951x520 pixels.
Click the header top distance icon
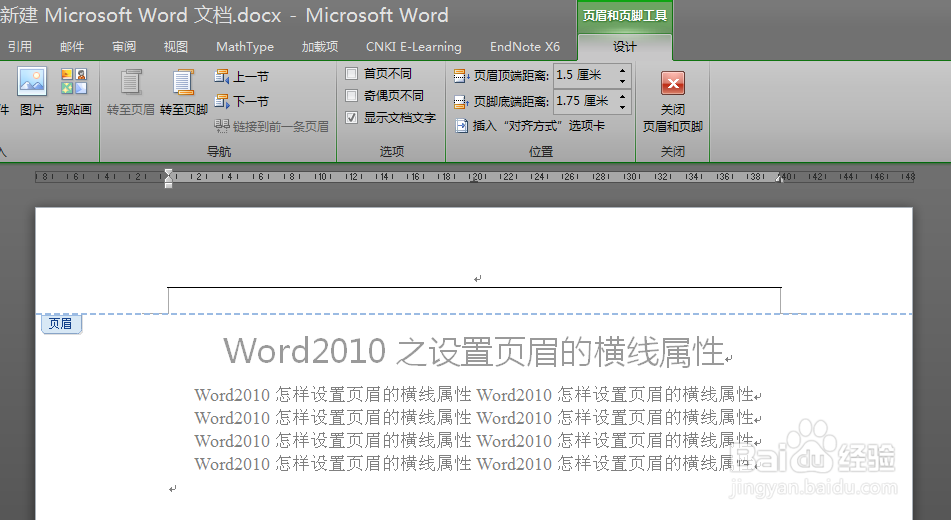(x=462, y=76)
